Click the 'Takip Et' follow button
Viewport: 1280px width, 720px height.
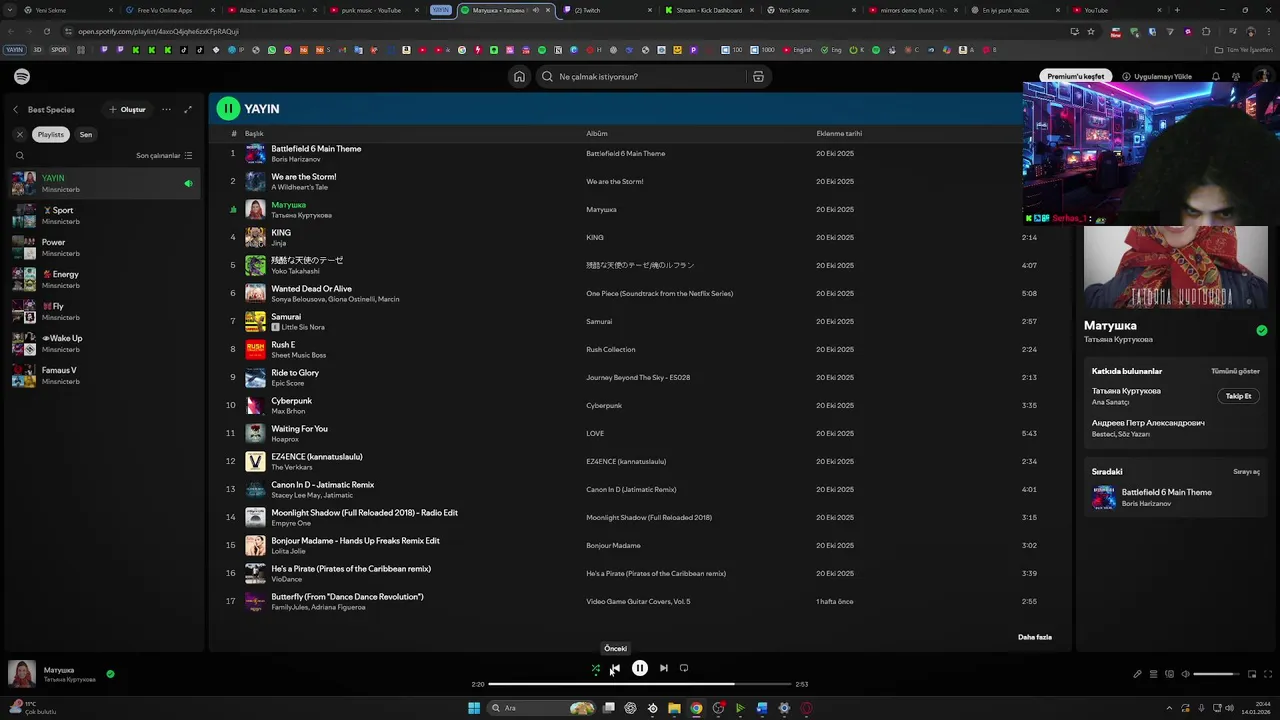click(1239, 396)
